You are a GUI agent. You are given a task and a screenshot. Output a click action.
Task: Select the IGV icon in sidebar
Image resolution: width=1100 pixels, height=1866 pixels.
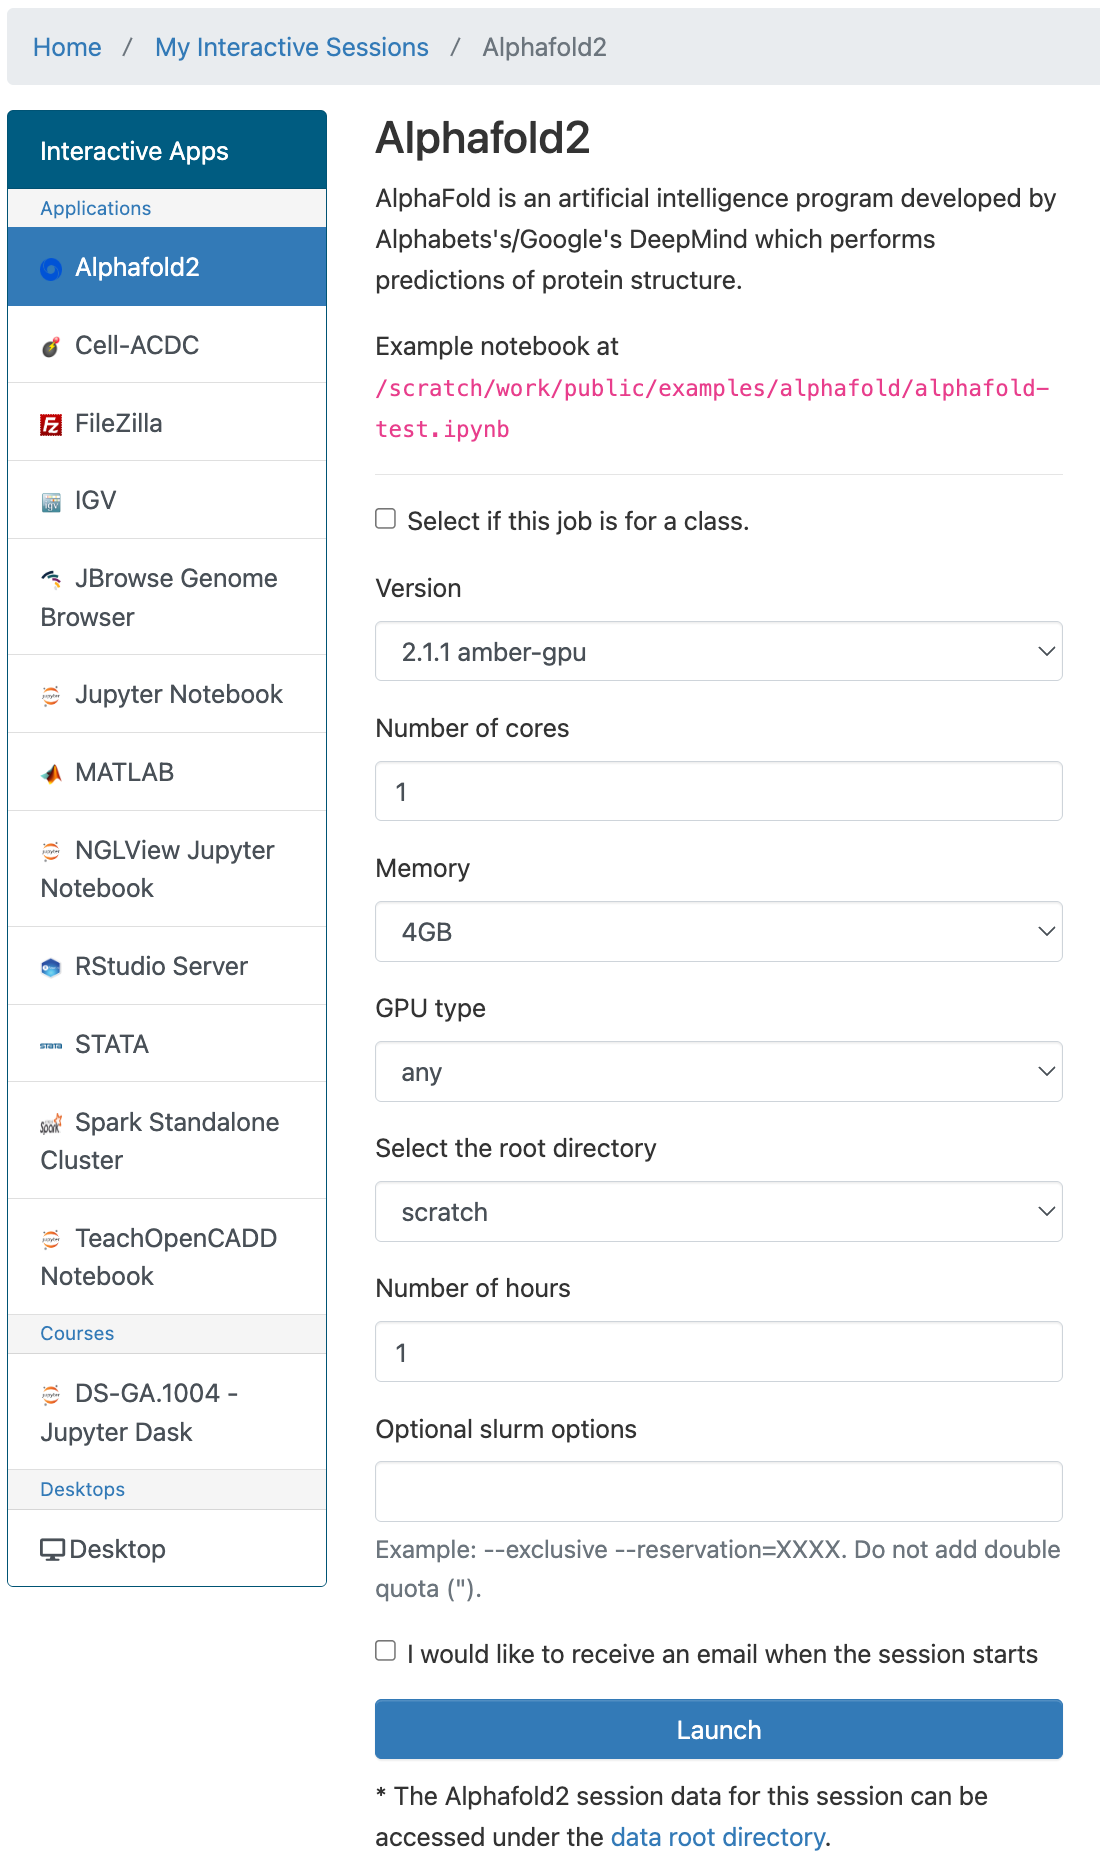click(x=51, y=502)
